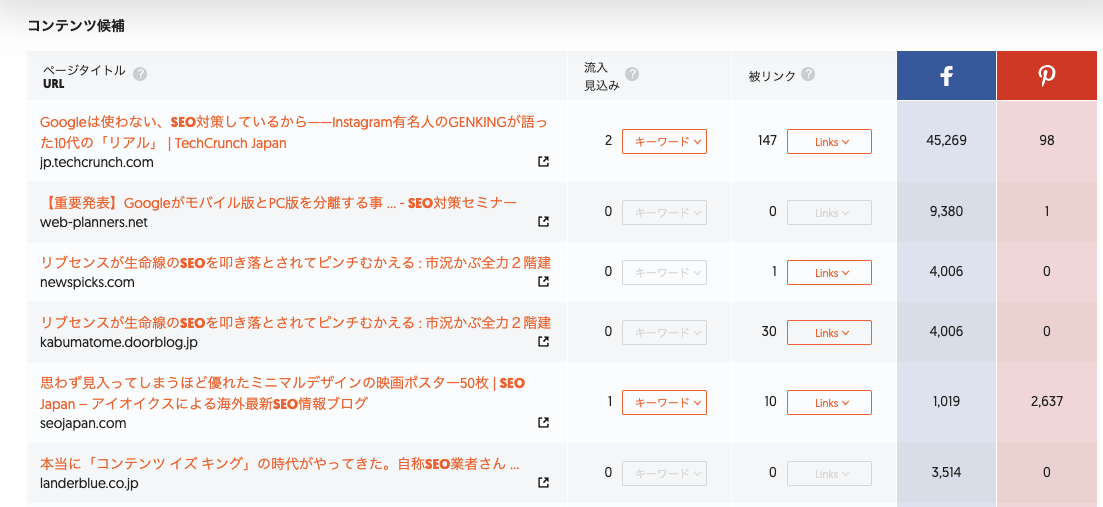
Task: Open external link icon for kabumatome.doorblog.jp
Action: [x=543, y=342]
